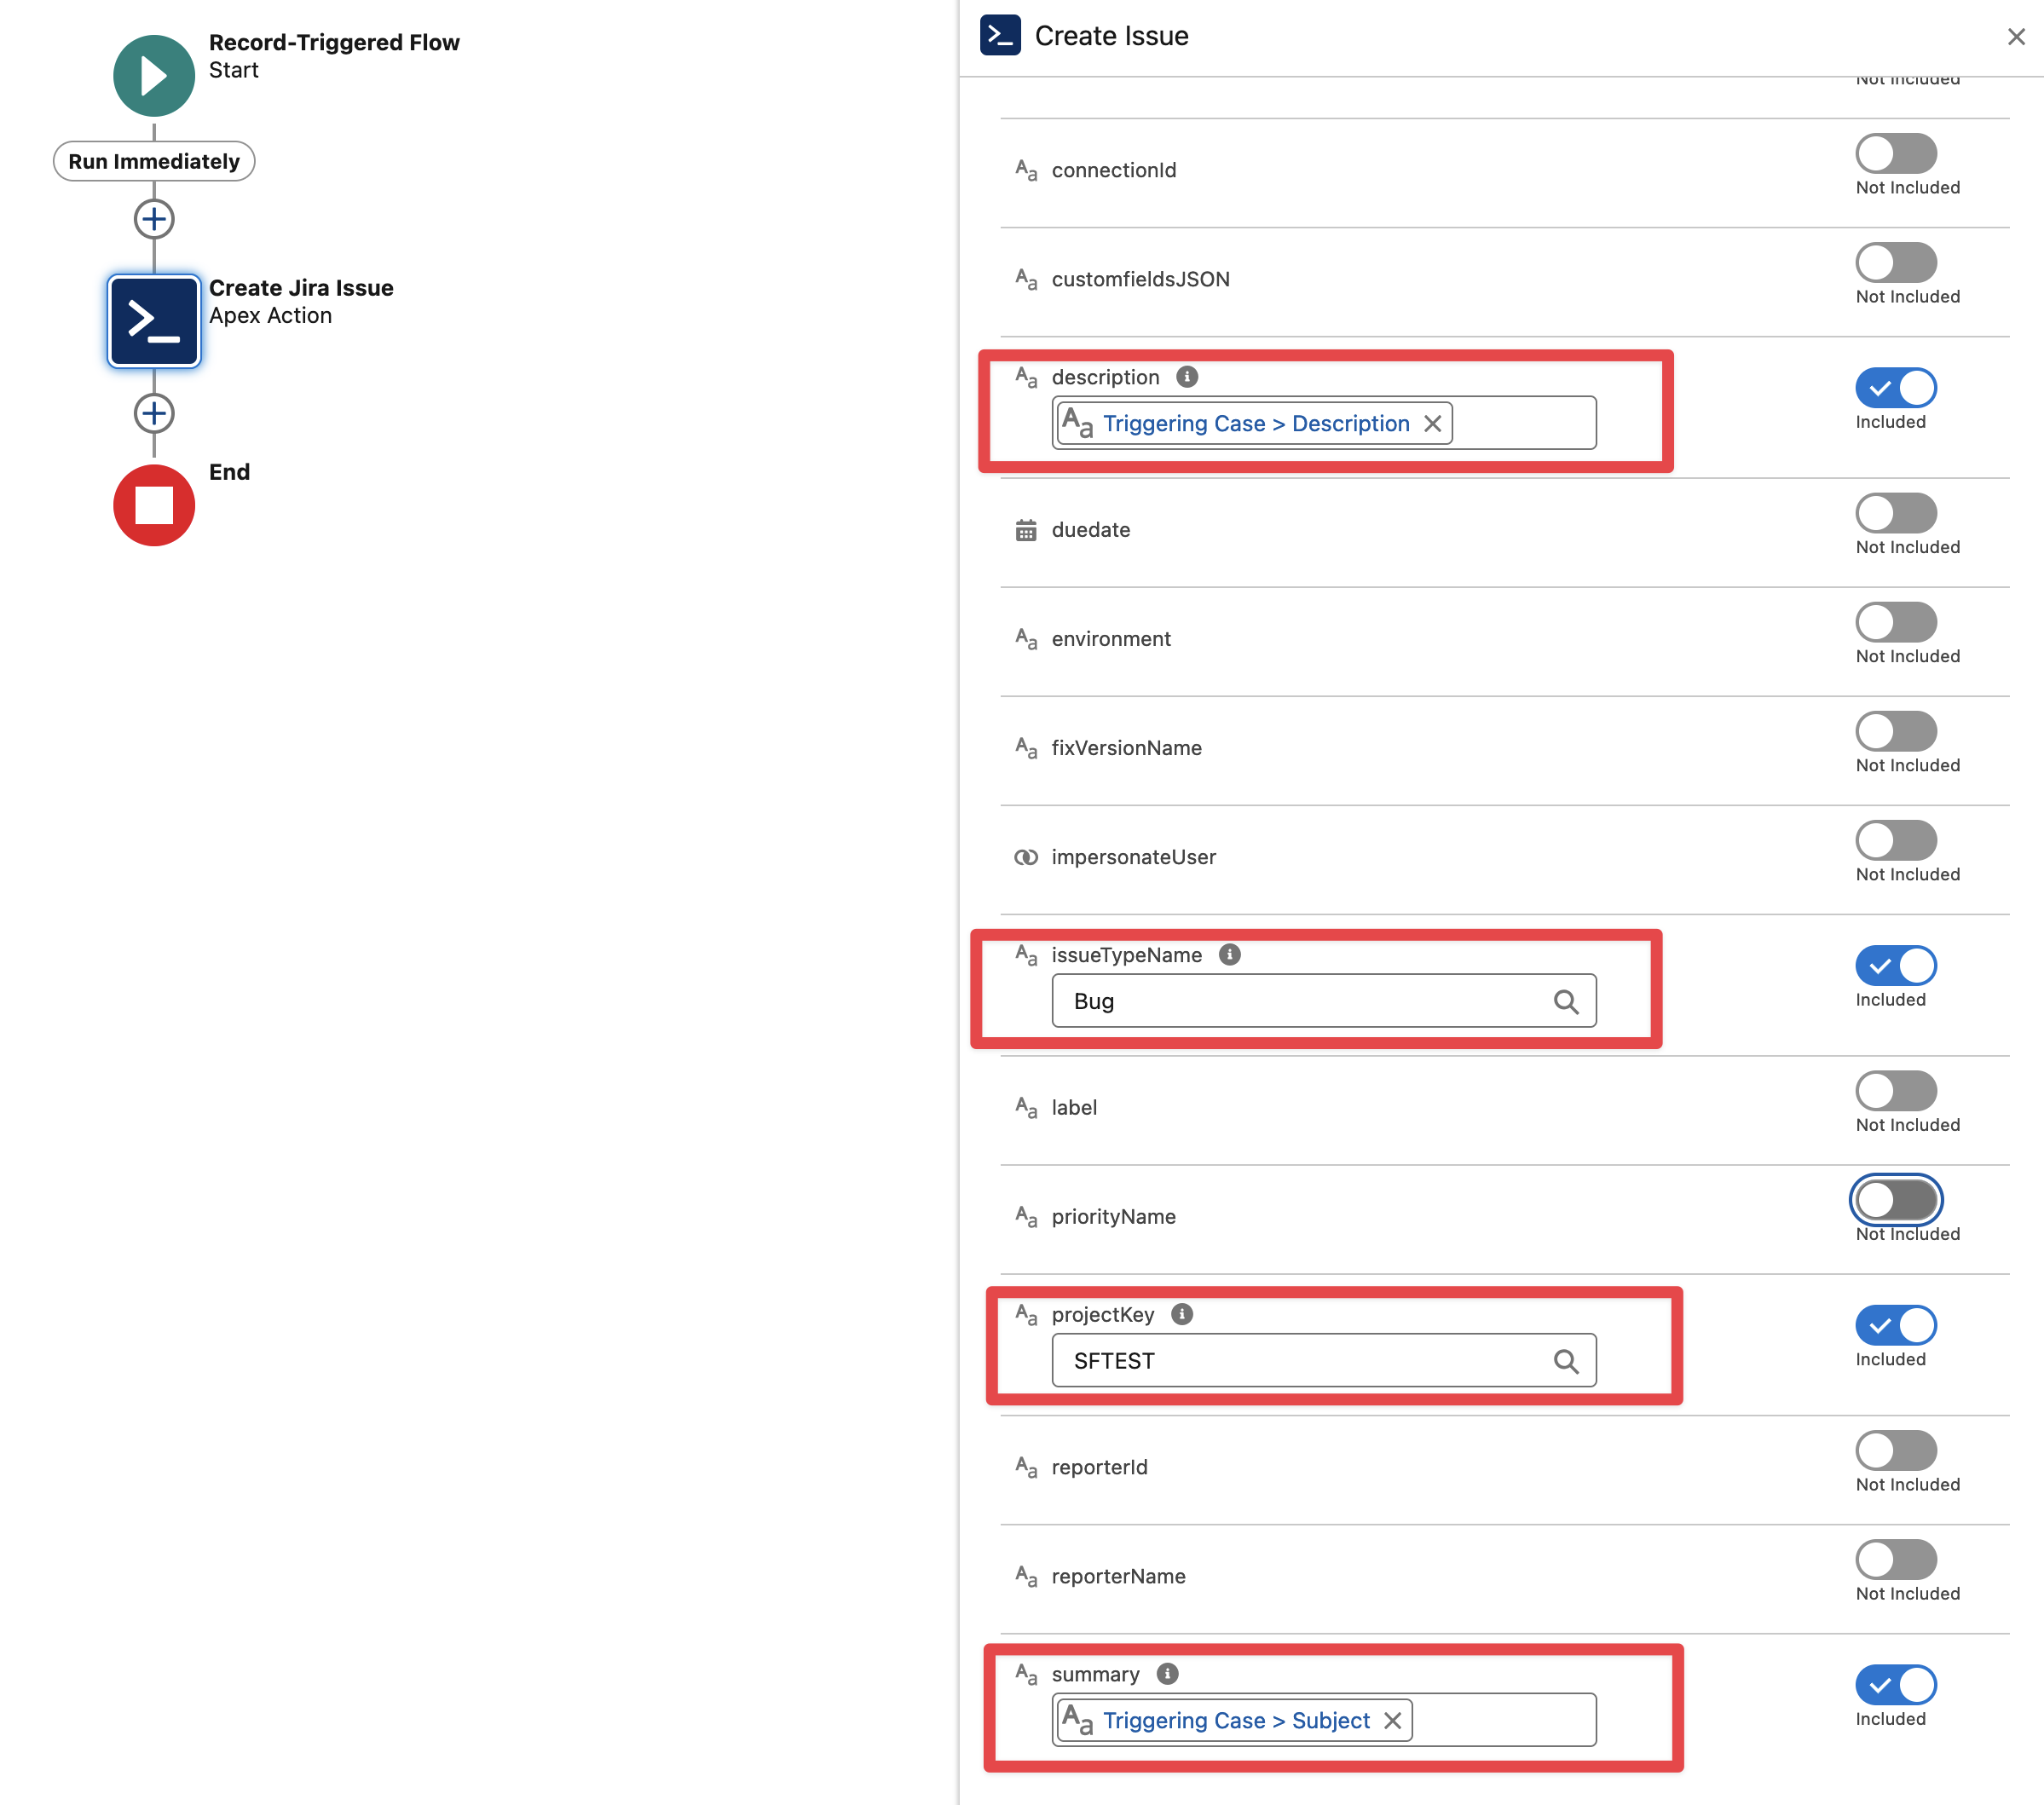Image resolution: width=2044 pixels, height=1805 pixels.
Task: Close the Create Issue panel
Action: [2015, 37]
